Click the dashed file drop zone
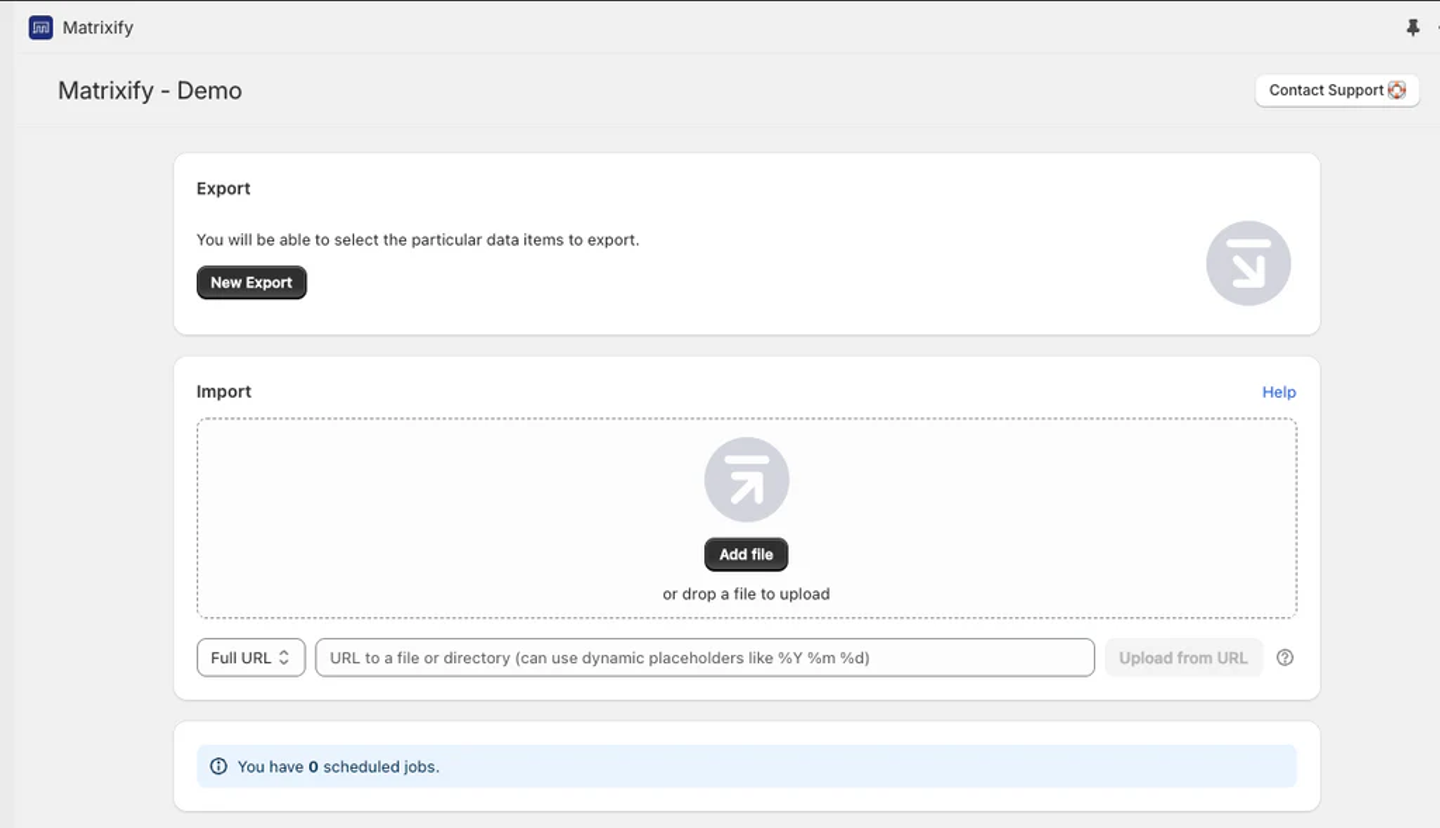This screenshot has height=828, width=1440. tap(450, 520)
